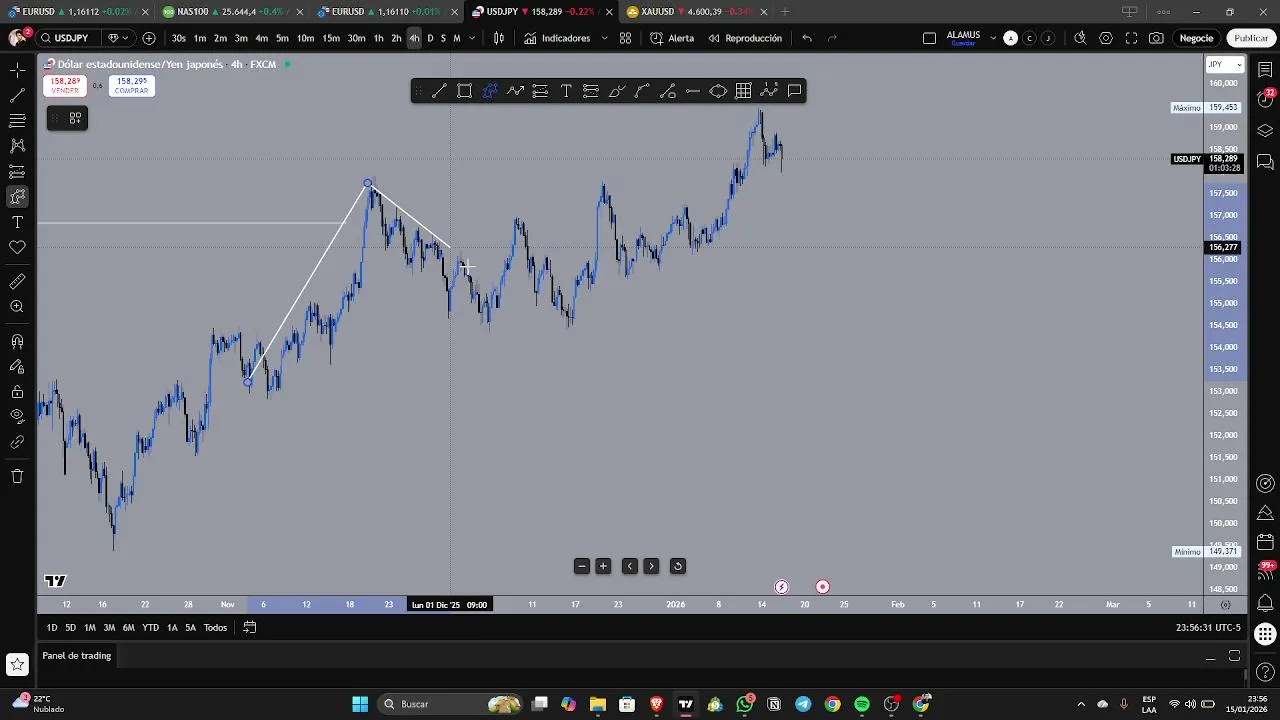The height and width of the screenshot is (720, 1280).
Task: Reset the chart view with circular arrow button
Action: pyautogui.click(x=677, y=566)
